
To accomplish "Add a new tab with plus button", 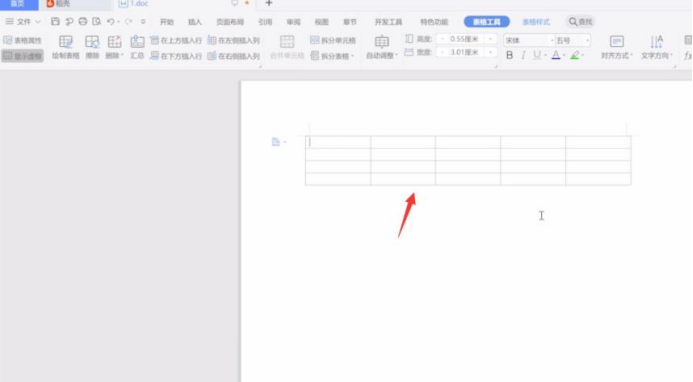I will point(269,3).
